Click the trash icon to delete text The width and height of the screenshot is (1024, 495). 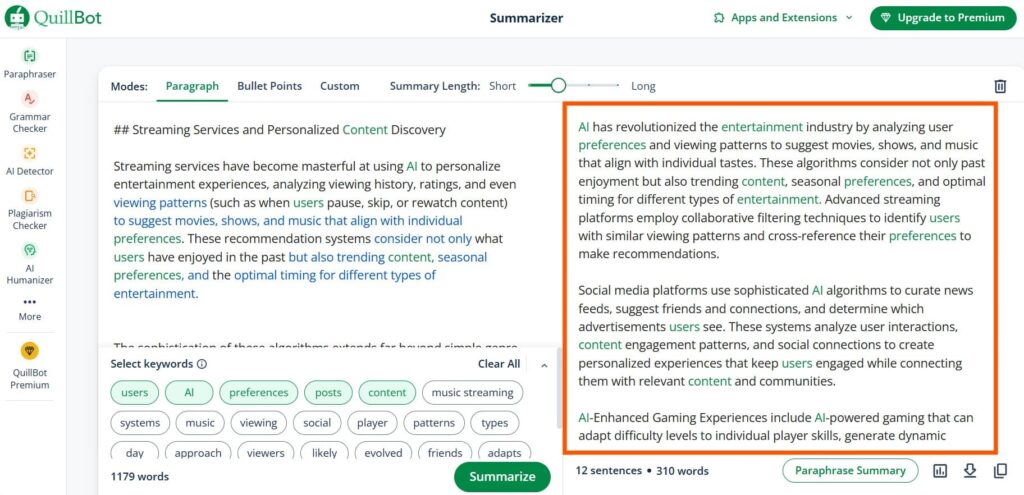1000,86
